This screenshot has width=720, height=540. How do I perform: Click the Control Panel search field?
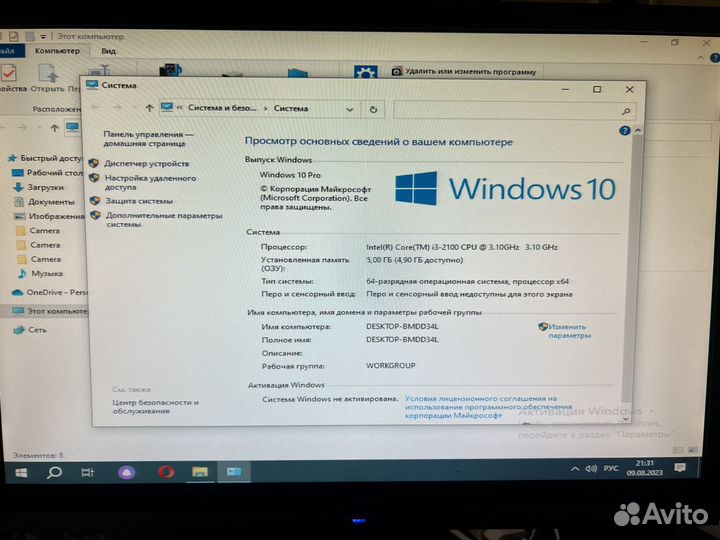point(514,109)
